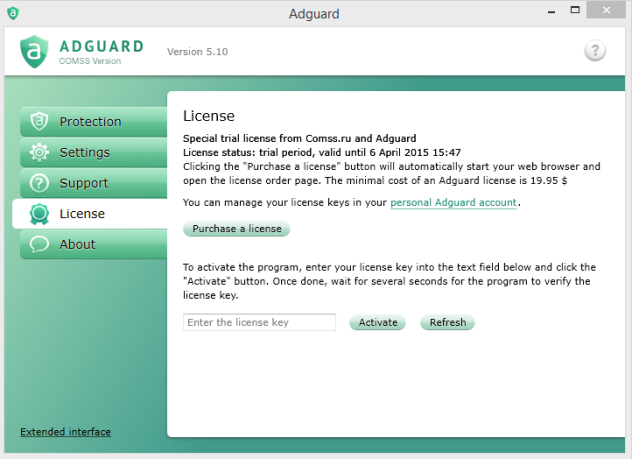Click the Settings gear icon in sidebar
This screenshot has width=632, height=459.
click(x=39, y=152)
